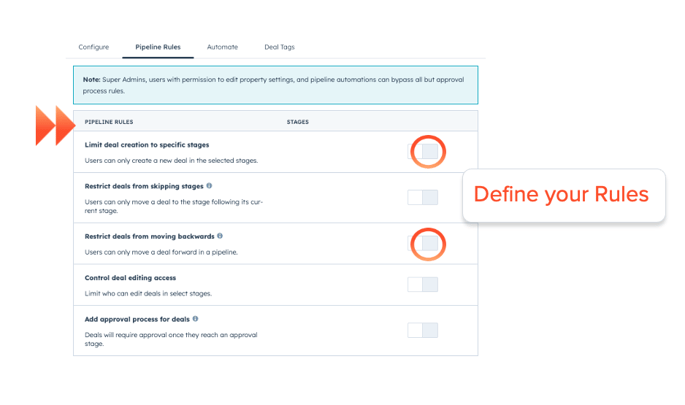Click the STAGES column header

coord(297,122)
